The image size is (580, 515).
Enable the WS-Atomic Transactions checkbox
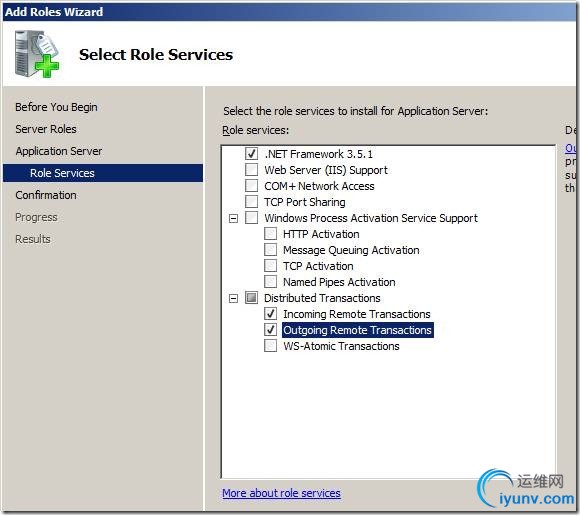click(x=270, y=346)
